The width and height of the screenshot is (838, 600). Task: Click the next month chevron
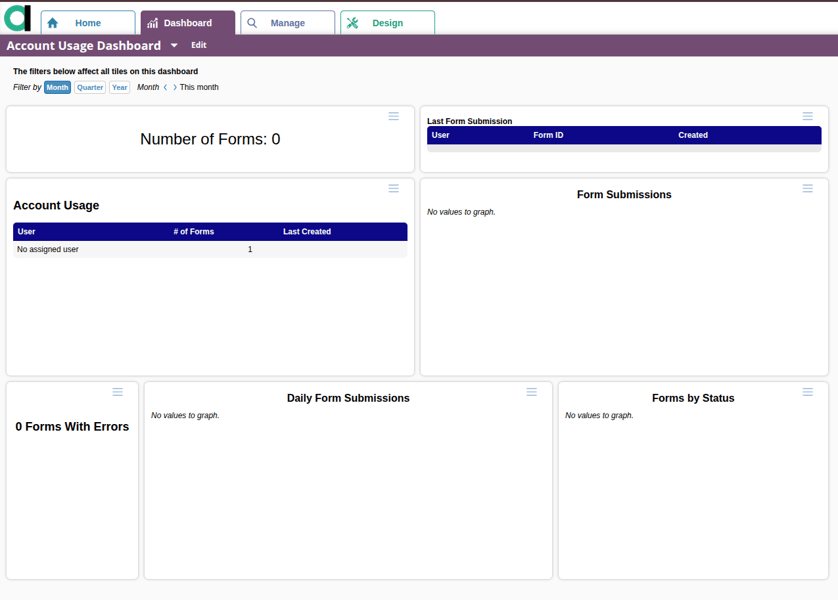pos(175,87)
